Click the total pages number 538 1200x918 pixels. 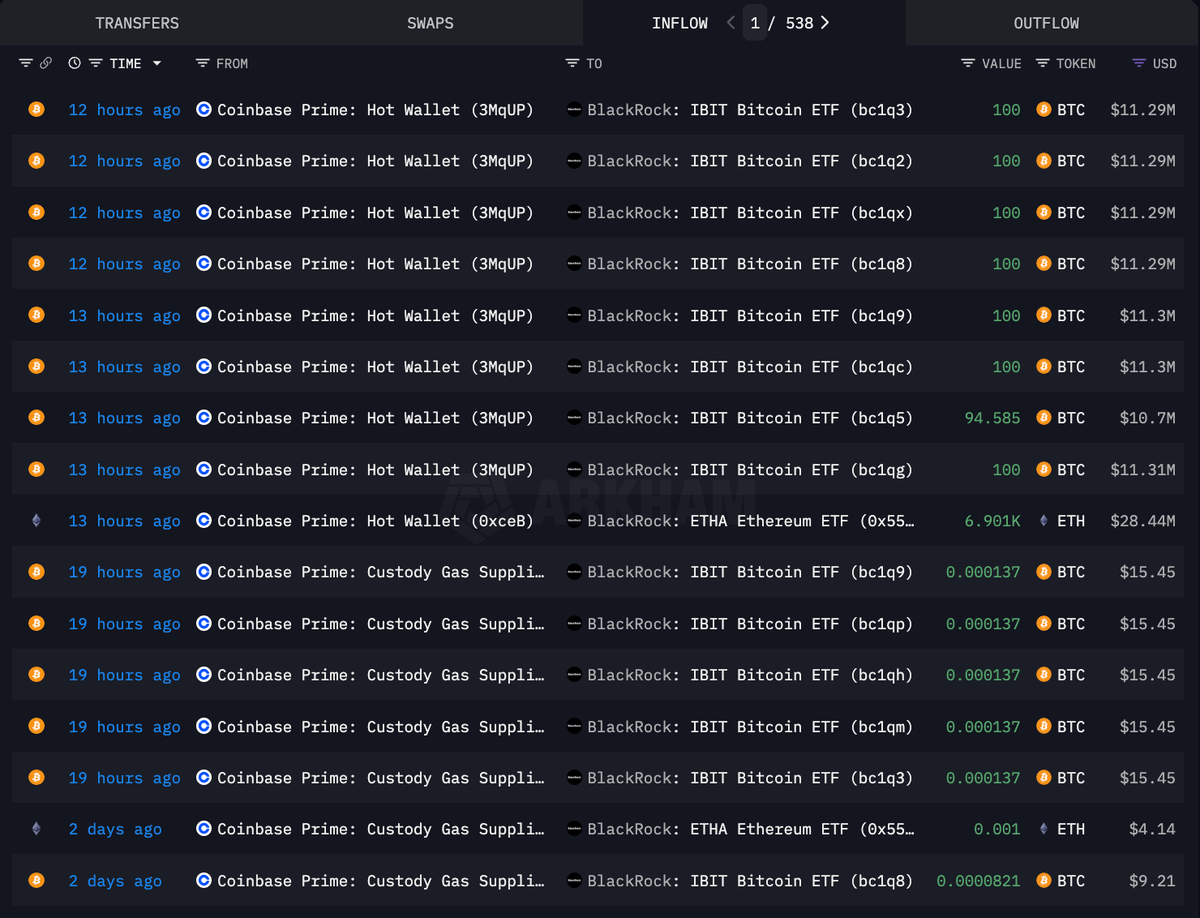800,23
